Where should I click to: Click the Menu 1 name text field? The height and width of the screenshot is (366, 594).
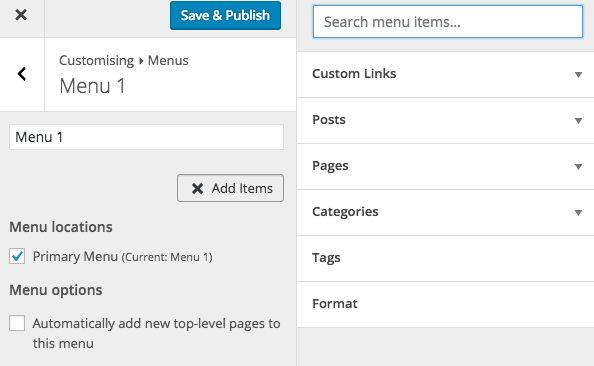point(146,137)
